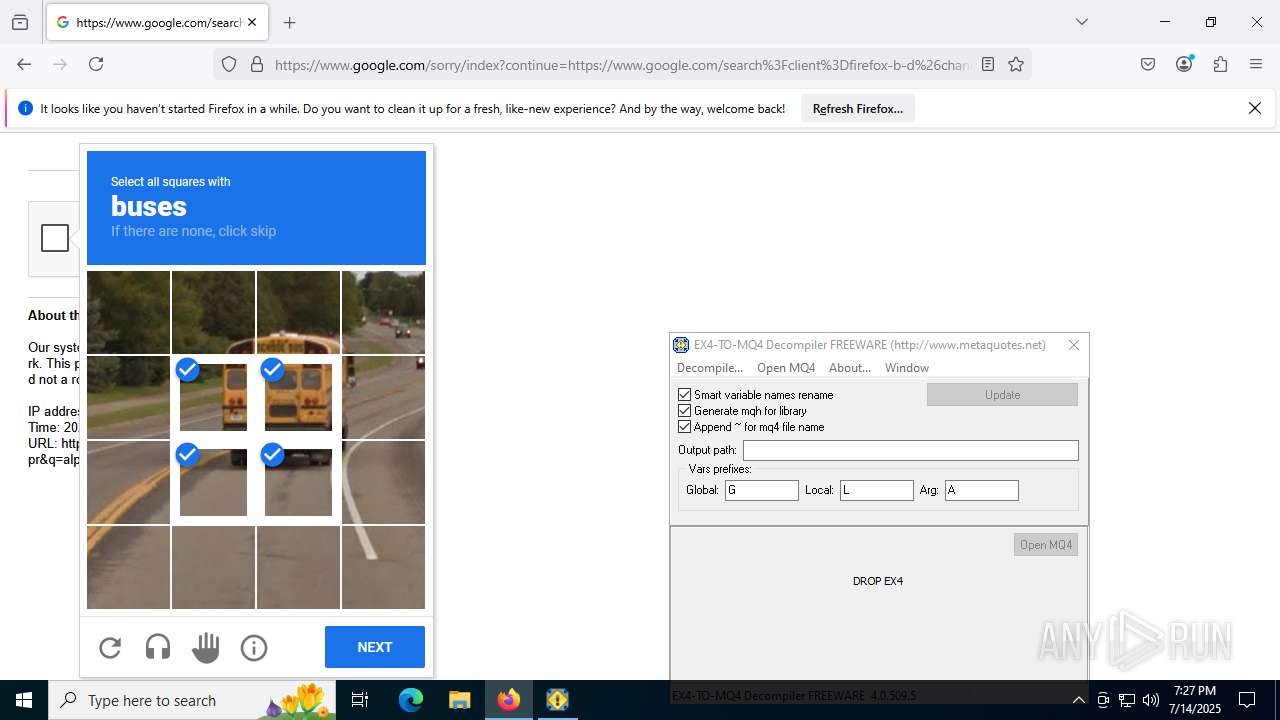This screenshot has width=1280, height=720.
Task: Close the Google search tab
Action: (x=252, y=22)
